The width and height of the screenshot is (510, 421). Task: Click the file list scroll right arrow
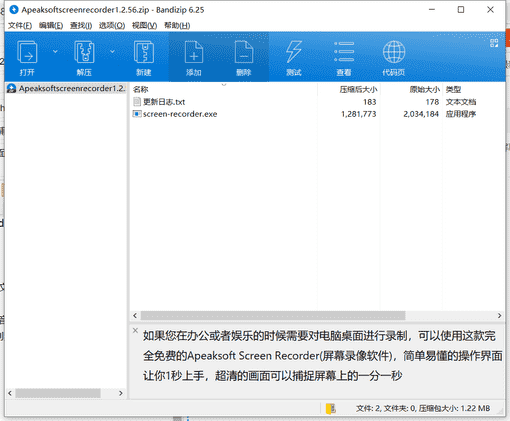click(x=499, y=315)
